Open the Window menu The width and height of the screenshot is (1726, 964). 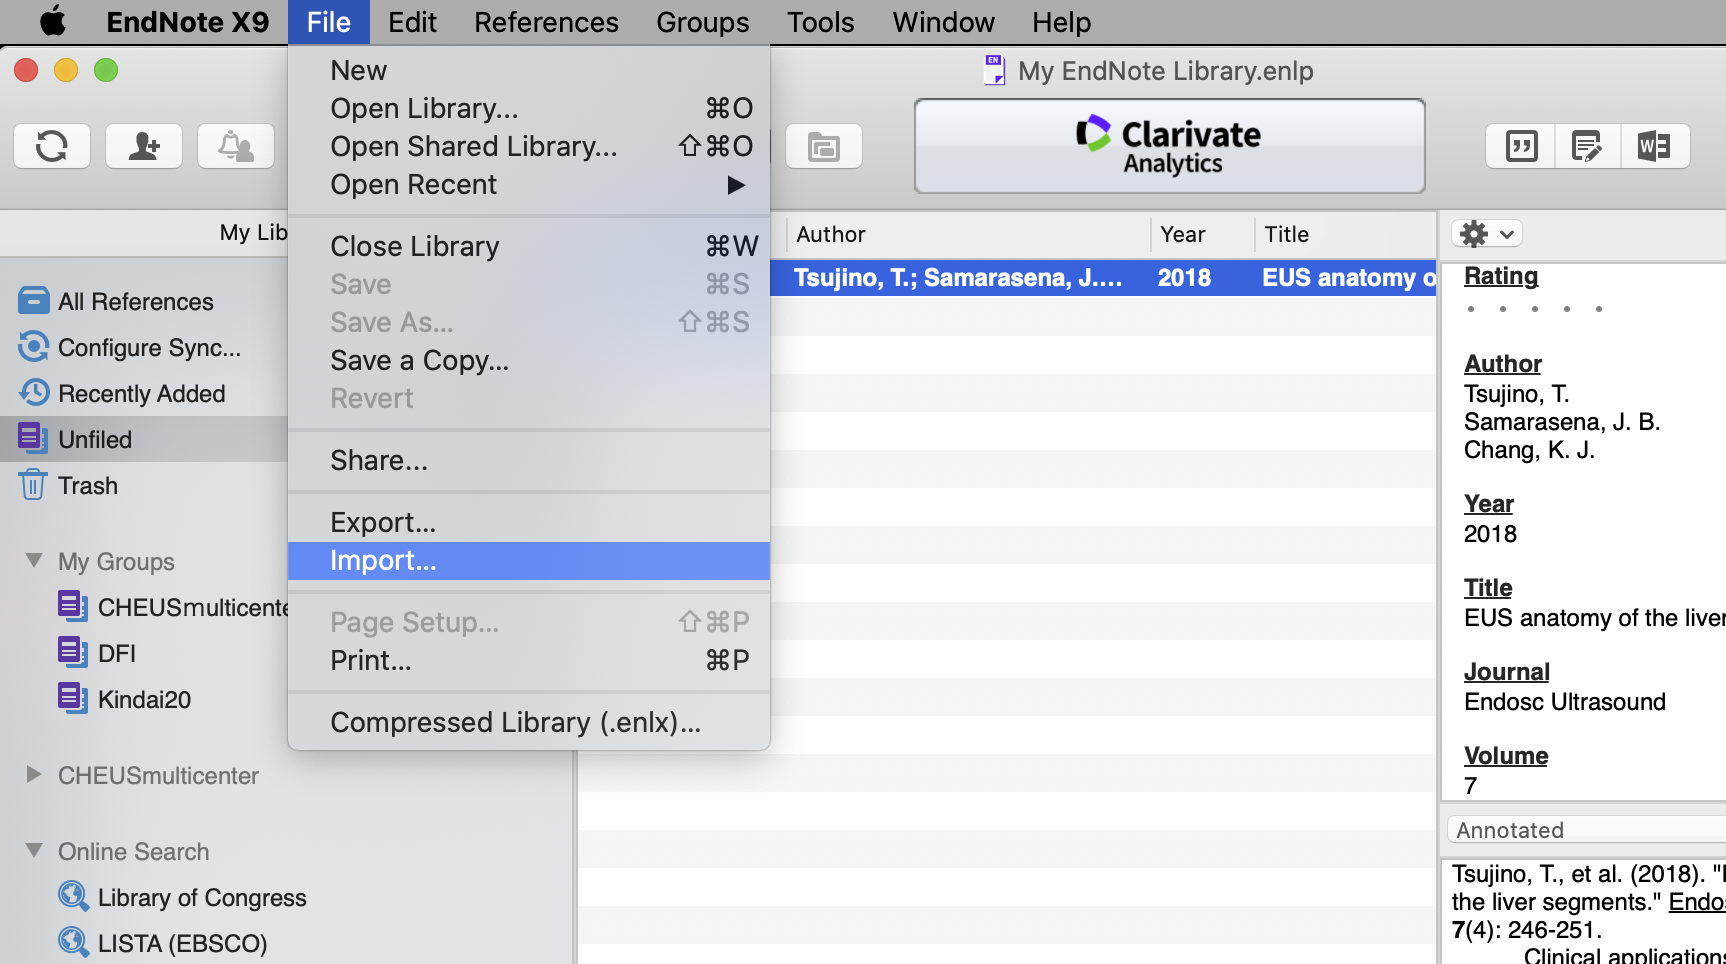click(943, 22)
